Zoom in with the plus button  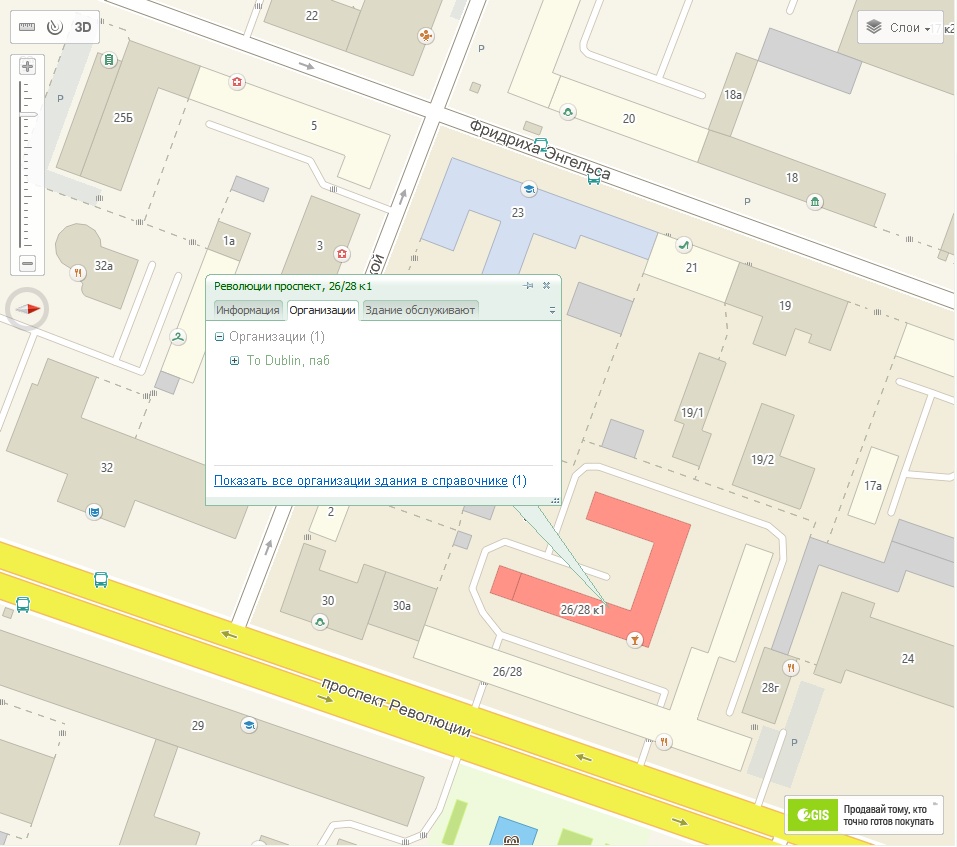point(27,66)
